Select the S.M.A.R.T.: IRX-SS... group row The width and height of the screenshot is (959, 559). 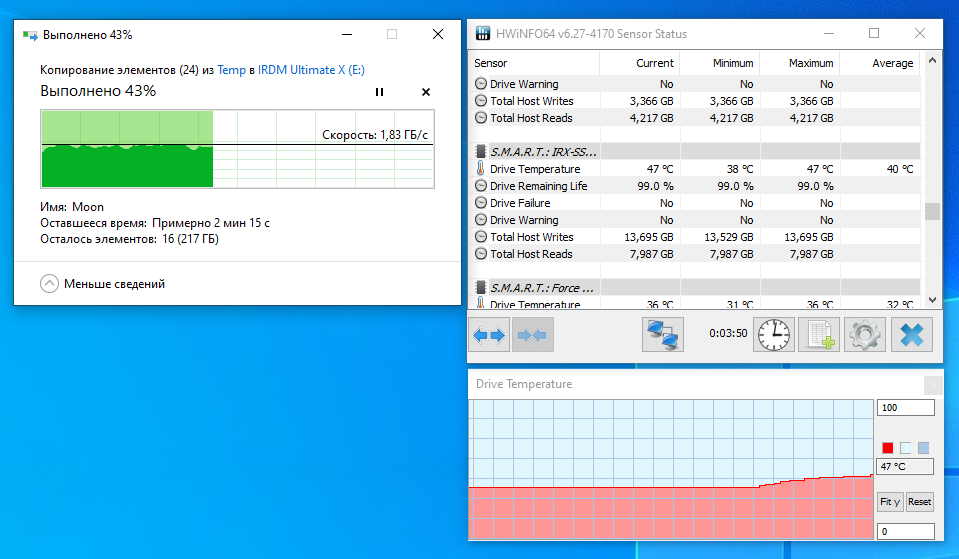pos(695,152)
